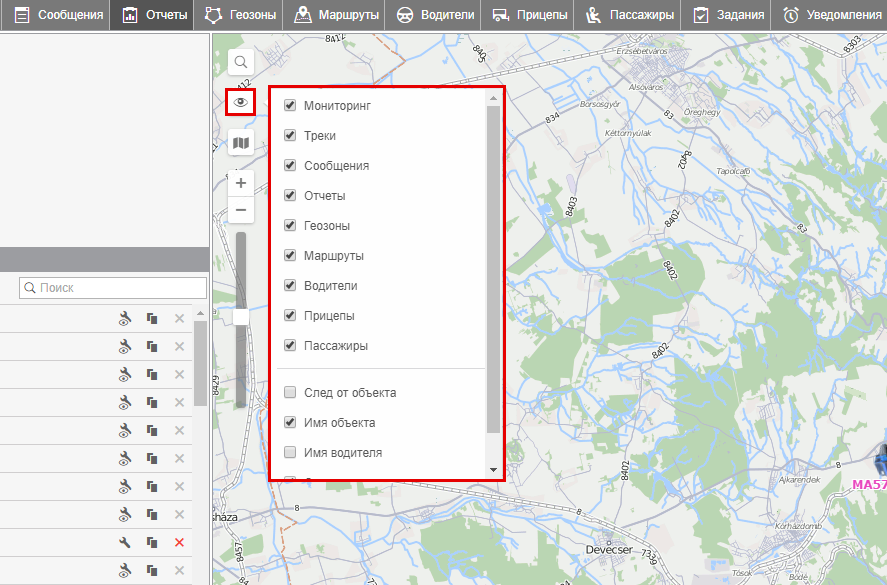
Task: Click the map search magnifier icon
Action: pos(241,62)
